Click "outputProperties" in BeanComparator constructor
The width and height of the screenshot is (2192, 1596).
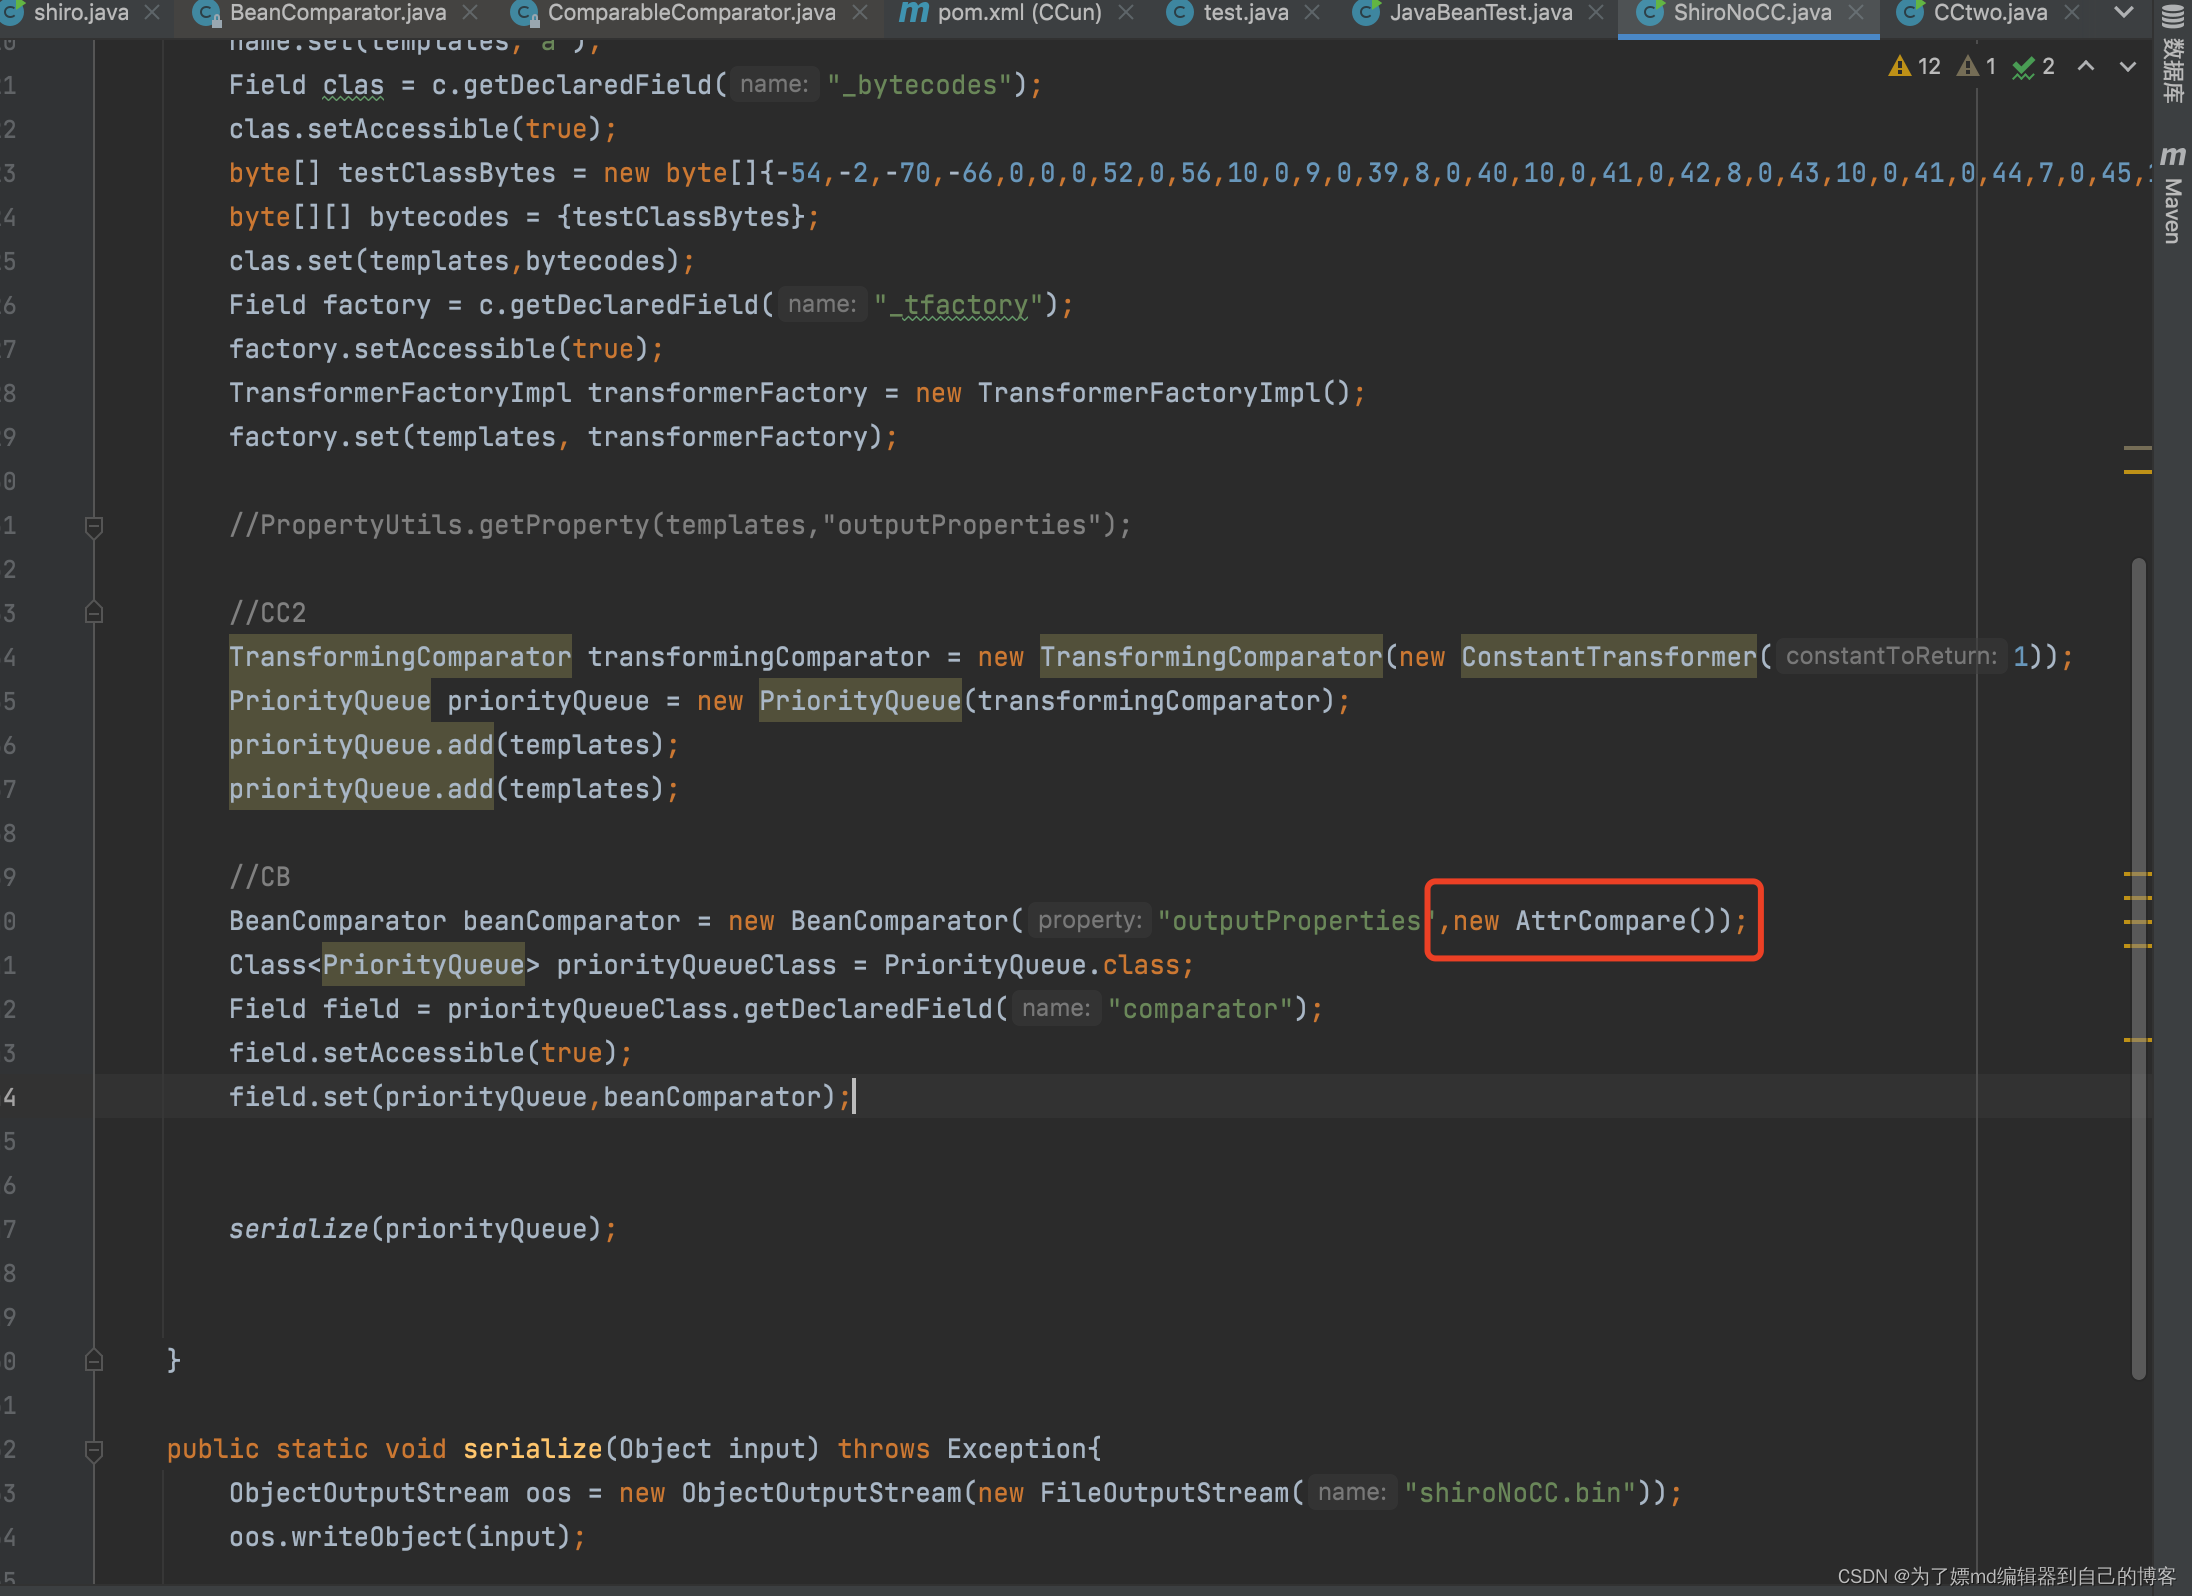click(1297, 921)
